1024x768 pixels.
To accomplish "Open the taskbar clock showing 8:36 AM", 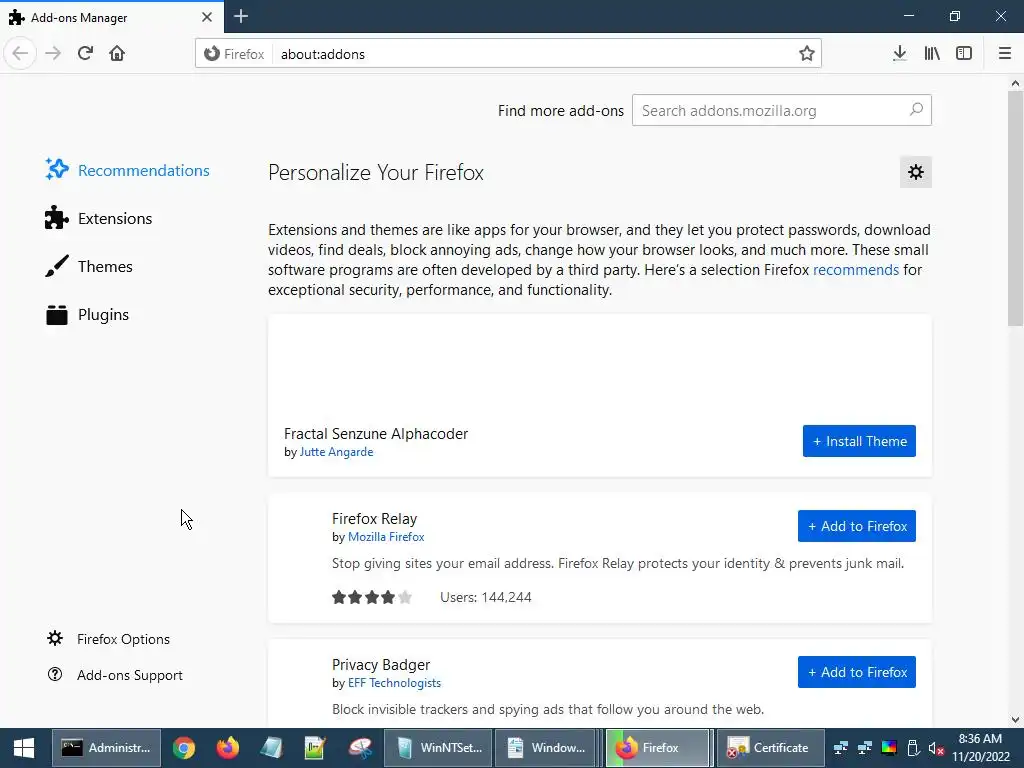I will (980, 748).
